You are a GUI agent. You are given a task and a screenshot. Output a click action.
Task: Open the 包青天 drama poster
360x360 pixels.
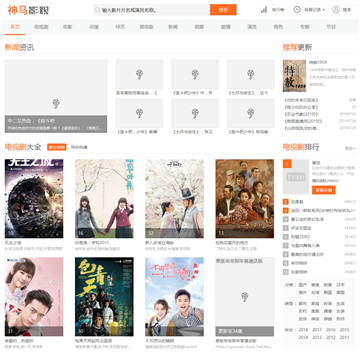coord(104,297)
